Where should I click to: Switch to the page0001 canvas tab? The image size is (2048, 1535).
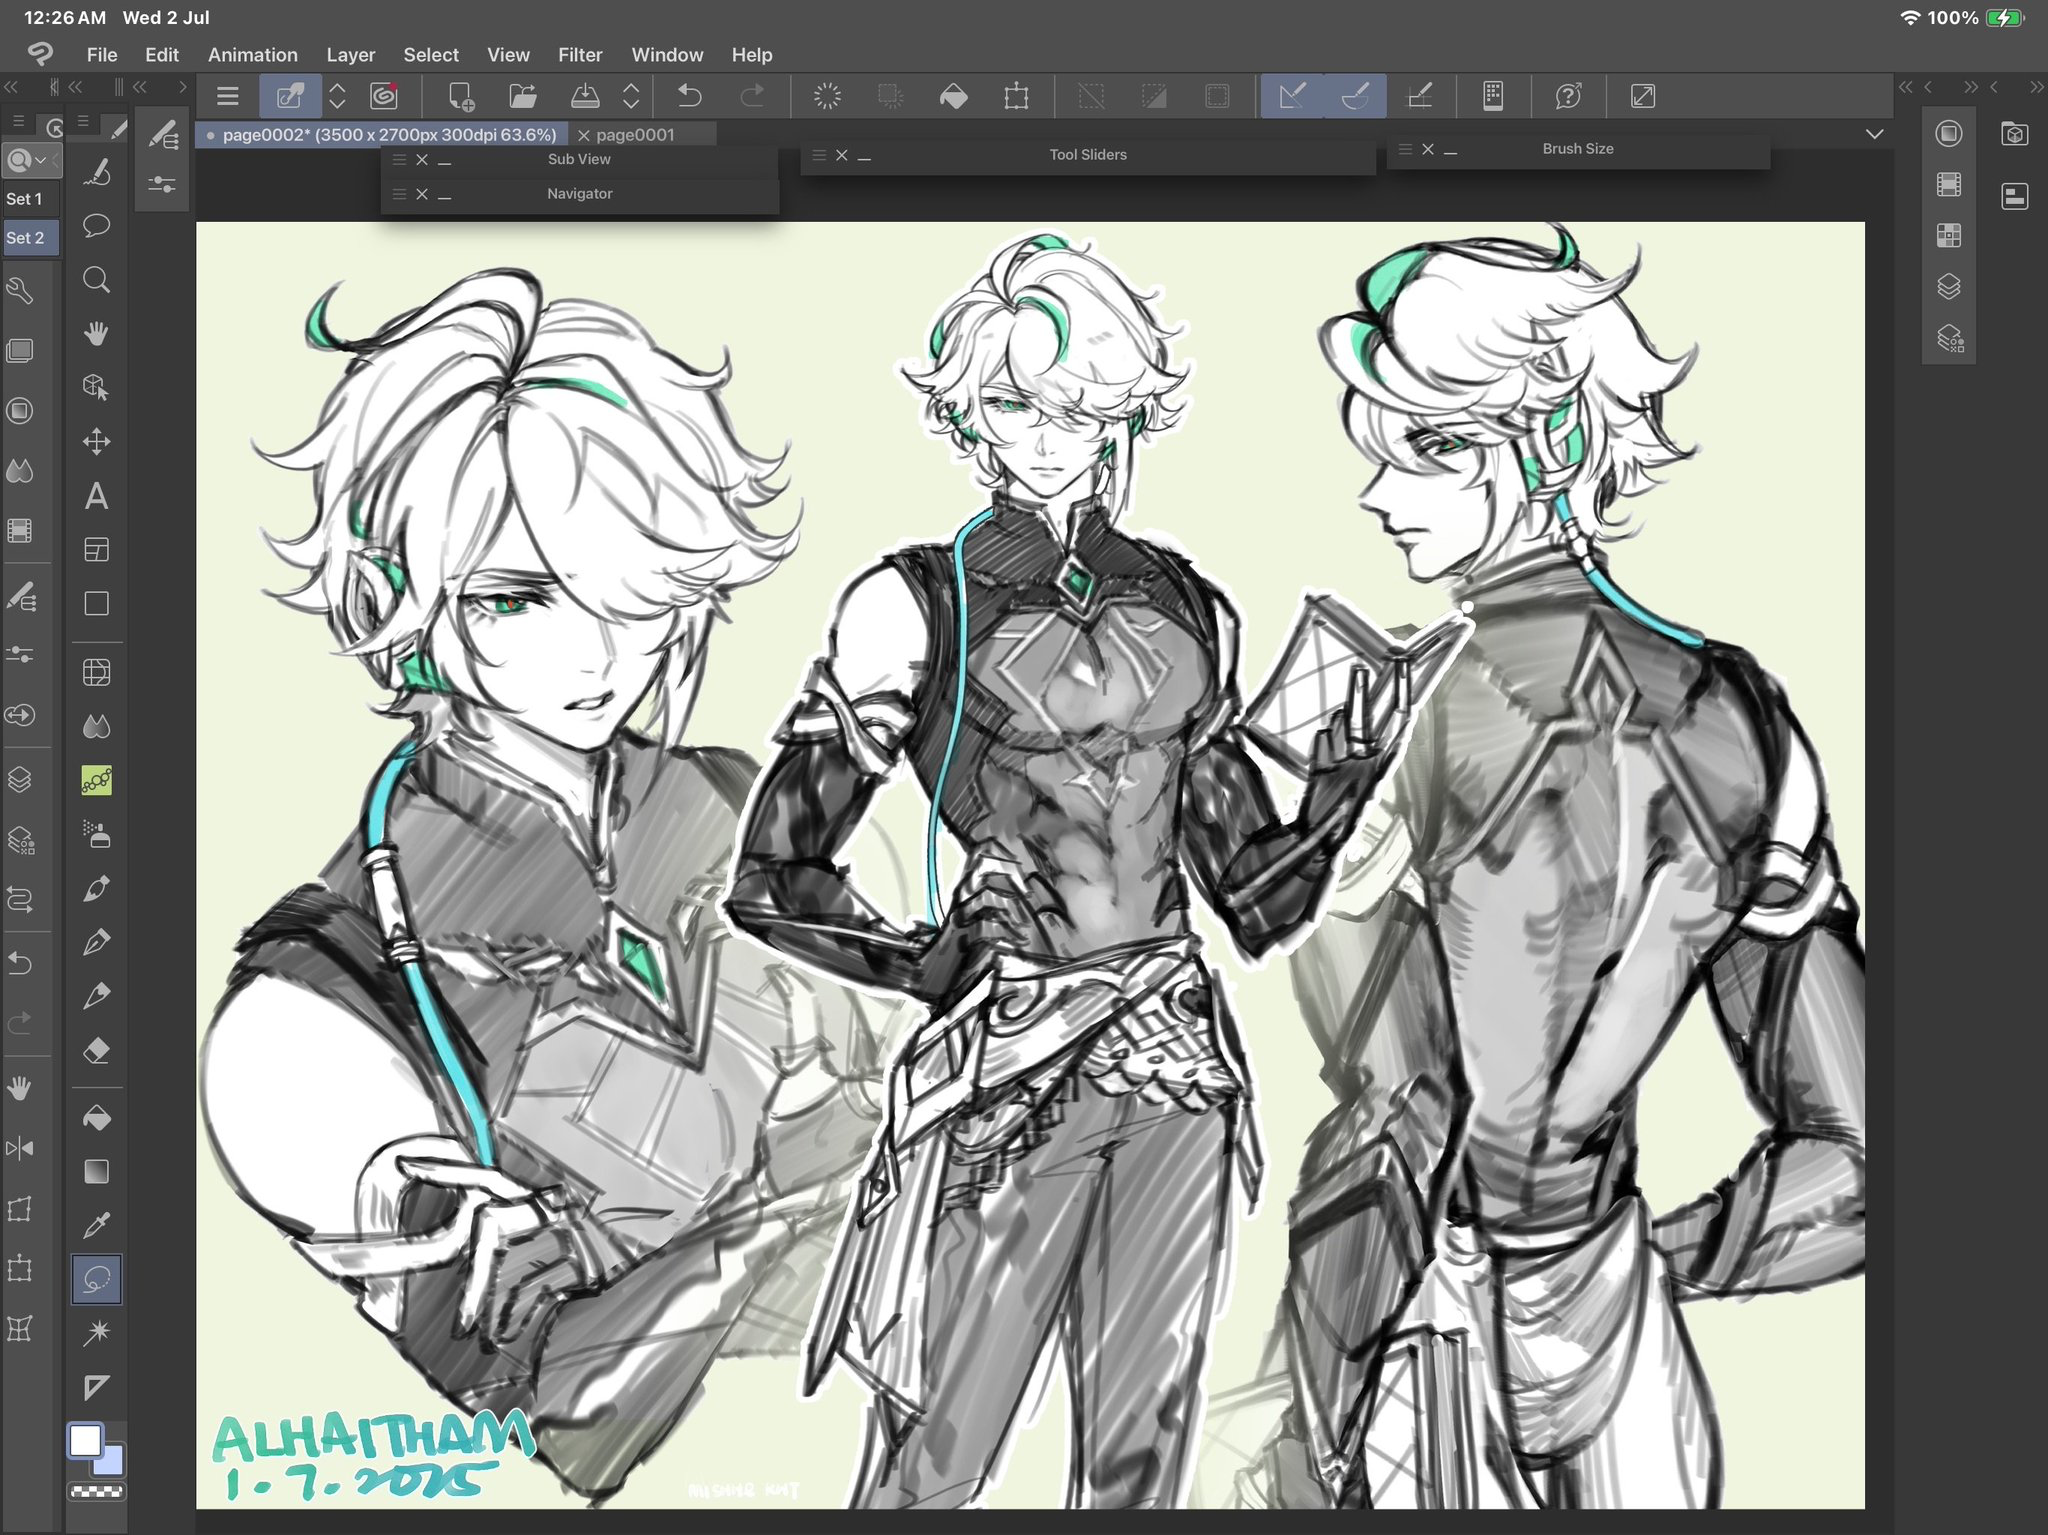635,135
